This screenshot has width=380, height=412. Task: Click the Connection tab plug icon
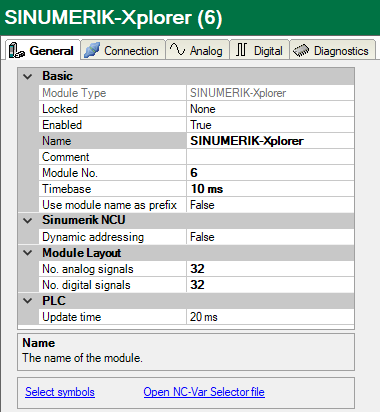92,50
